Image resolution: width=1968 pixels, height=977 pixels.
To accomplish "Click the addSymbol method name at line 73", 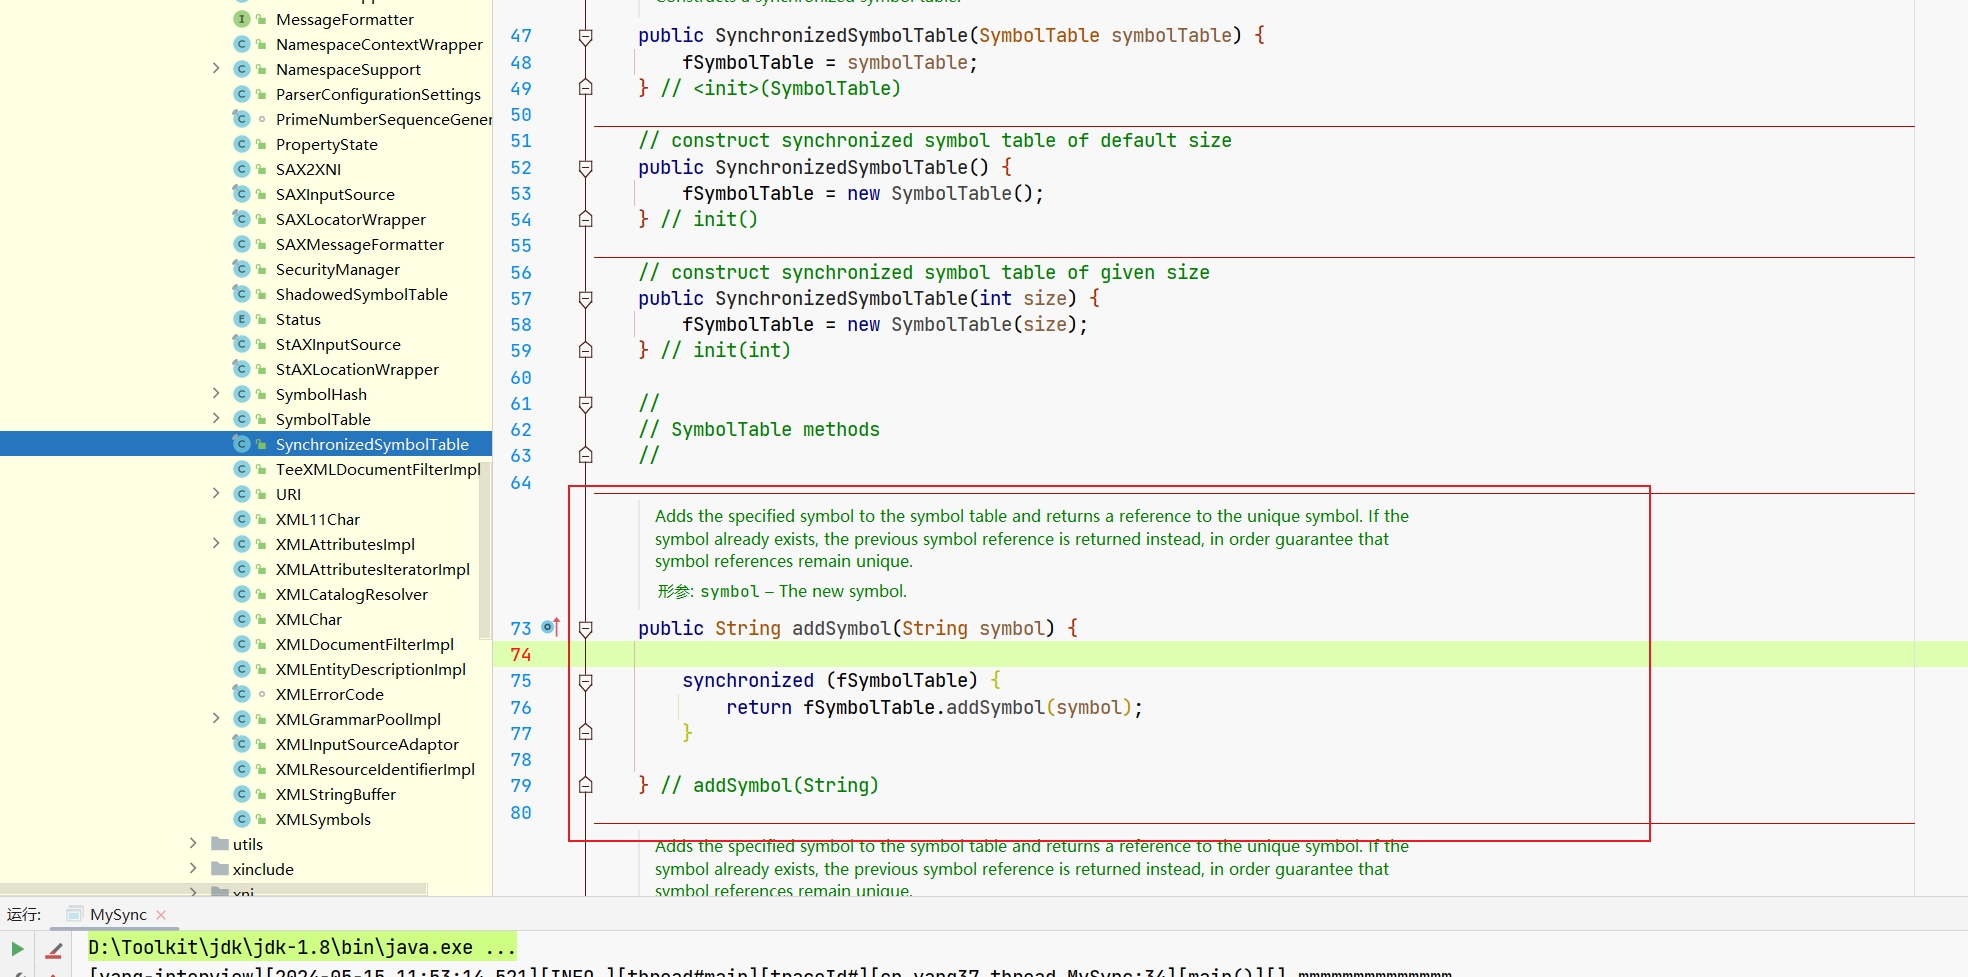I will [x=841, y=628].
